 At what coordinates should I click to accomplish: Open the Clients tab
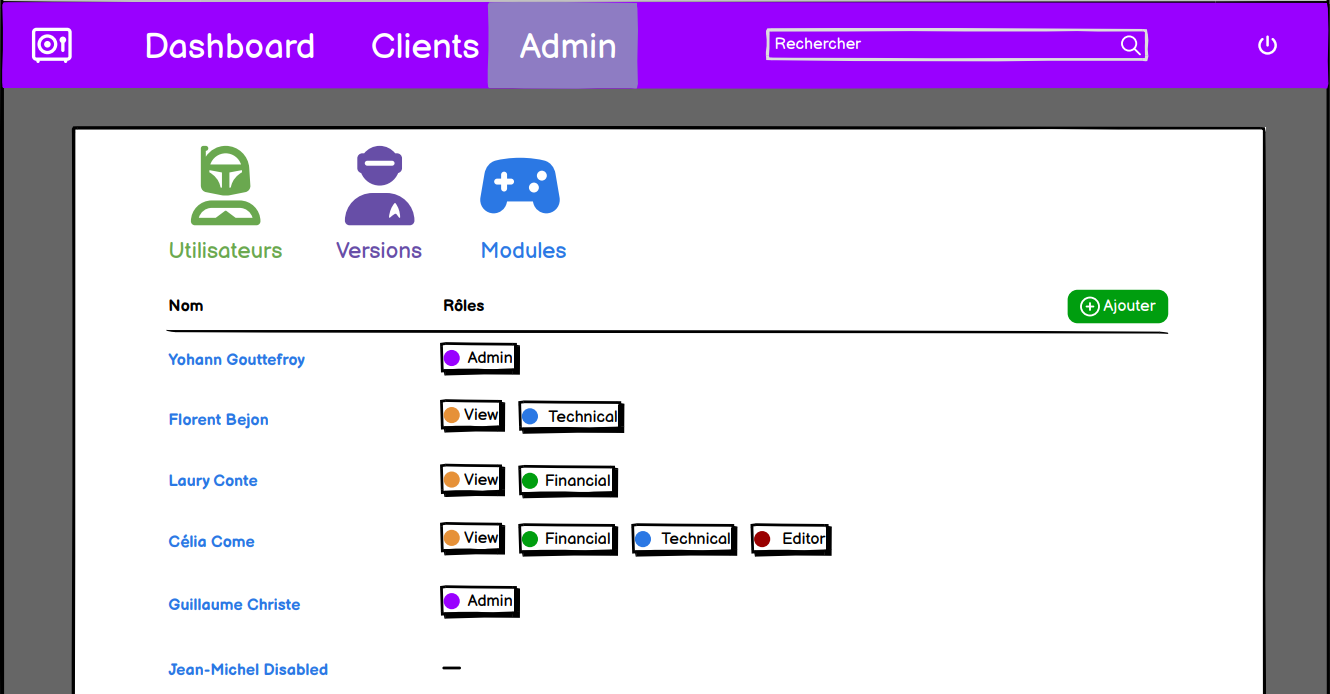425,46
